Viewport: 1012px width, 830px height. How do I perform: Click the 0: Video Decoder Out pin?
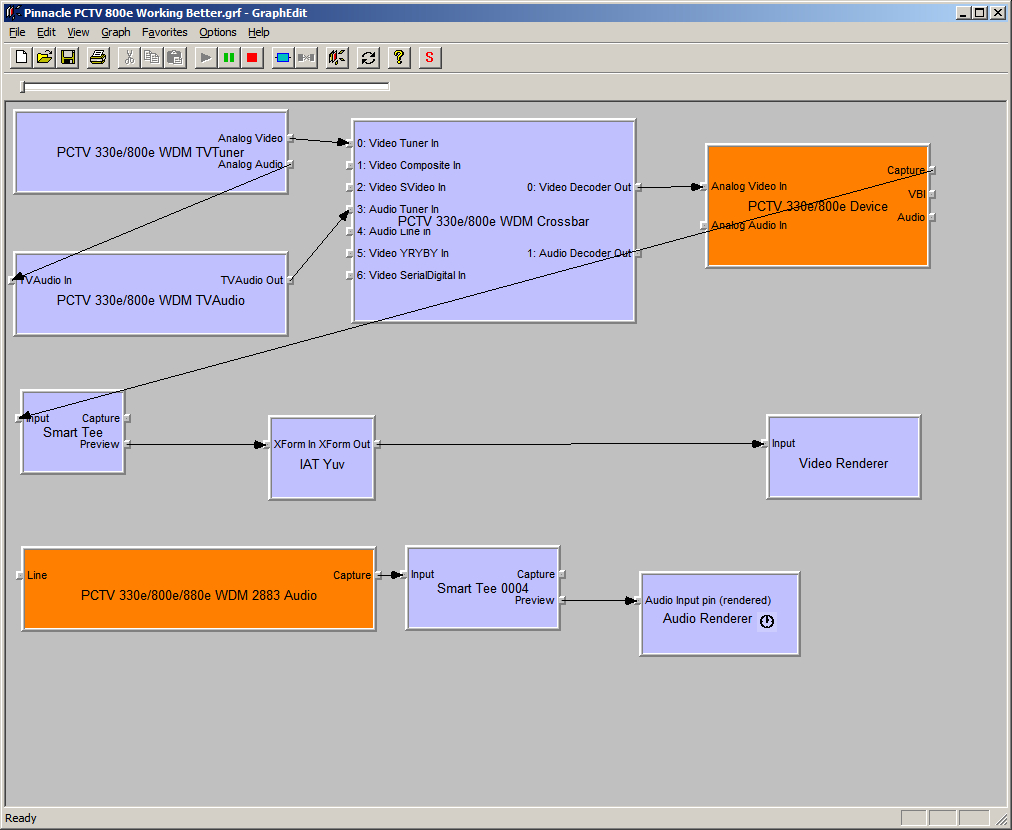coord(638,187)
